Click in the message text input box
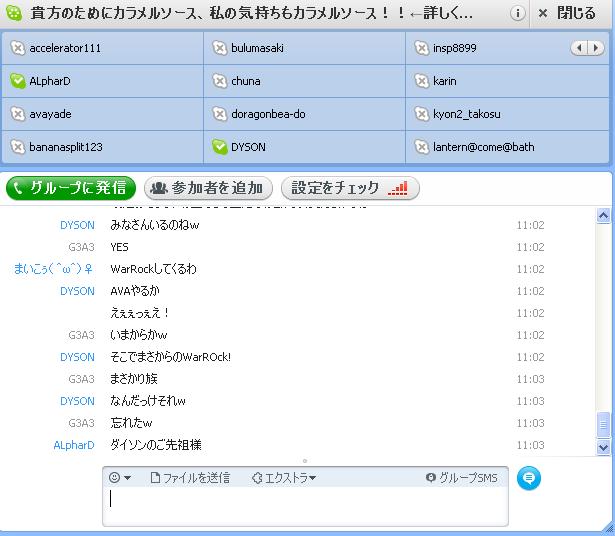The height and width of the screenshot is (536, 615). point(305,506)
